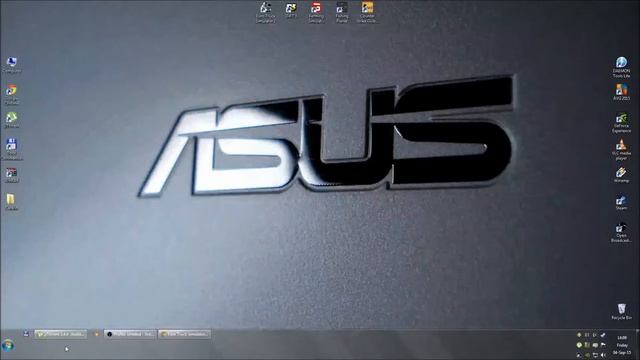Launch Google Chrome from the desktop
Viewport: 640px width, 360px height.
pyautogui.click(x=11, y=95)
